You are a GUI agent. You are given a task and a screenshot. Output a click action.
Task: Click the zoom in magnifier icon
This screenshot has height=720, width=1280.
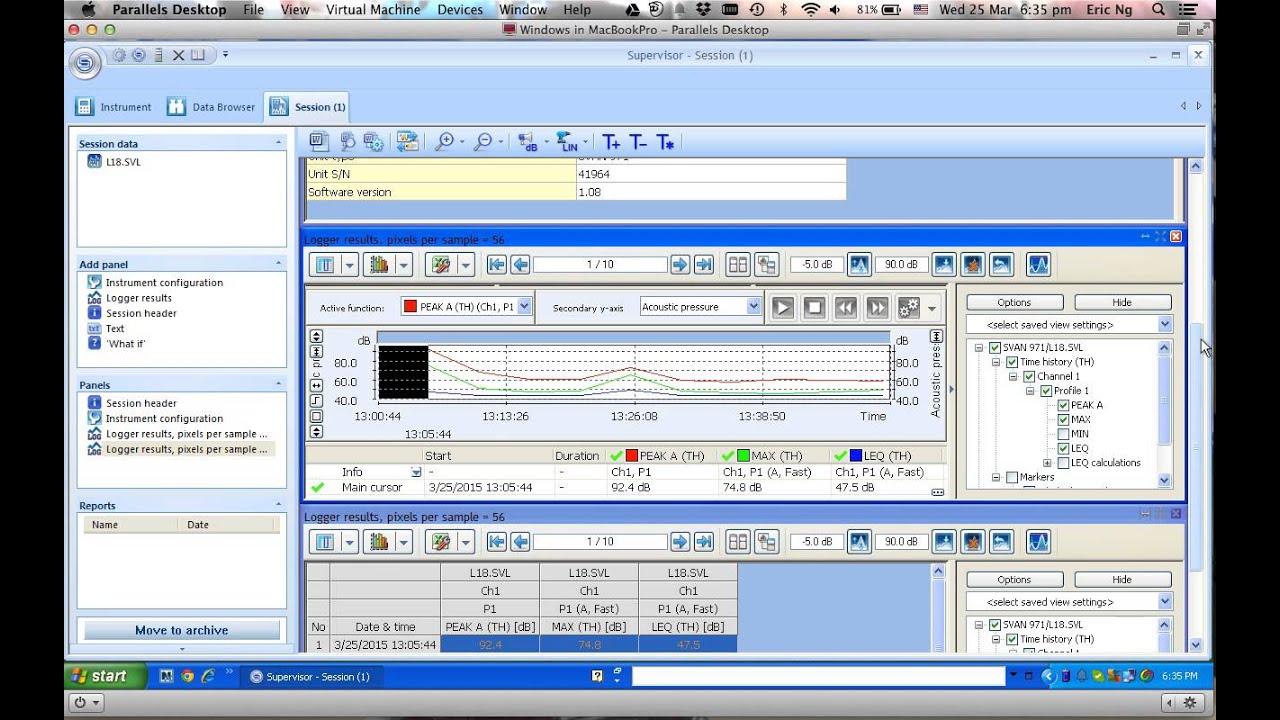[444, 142]
